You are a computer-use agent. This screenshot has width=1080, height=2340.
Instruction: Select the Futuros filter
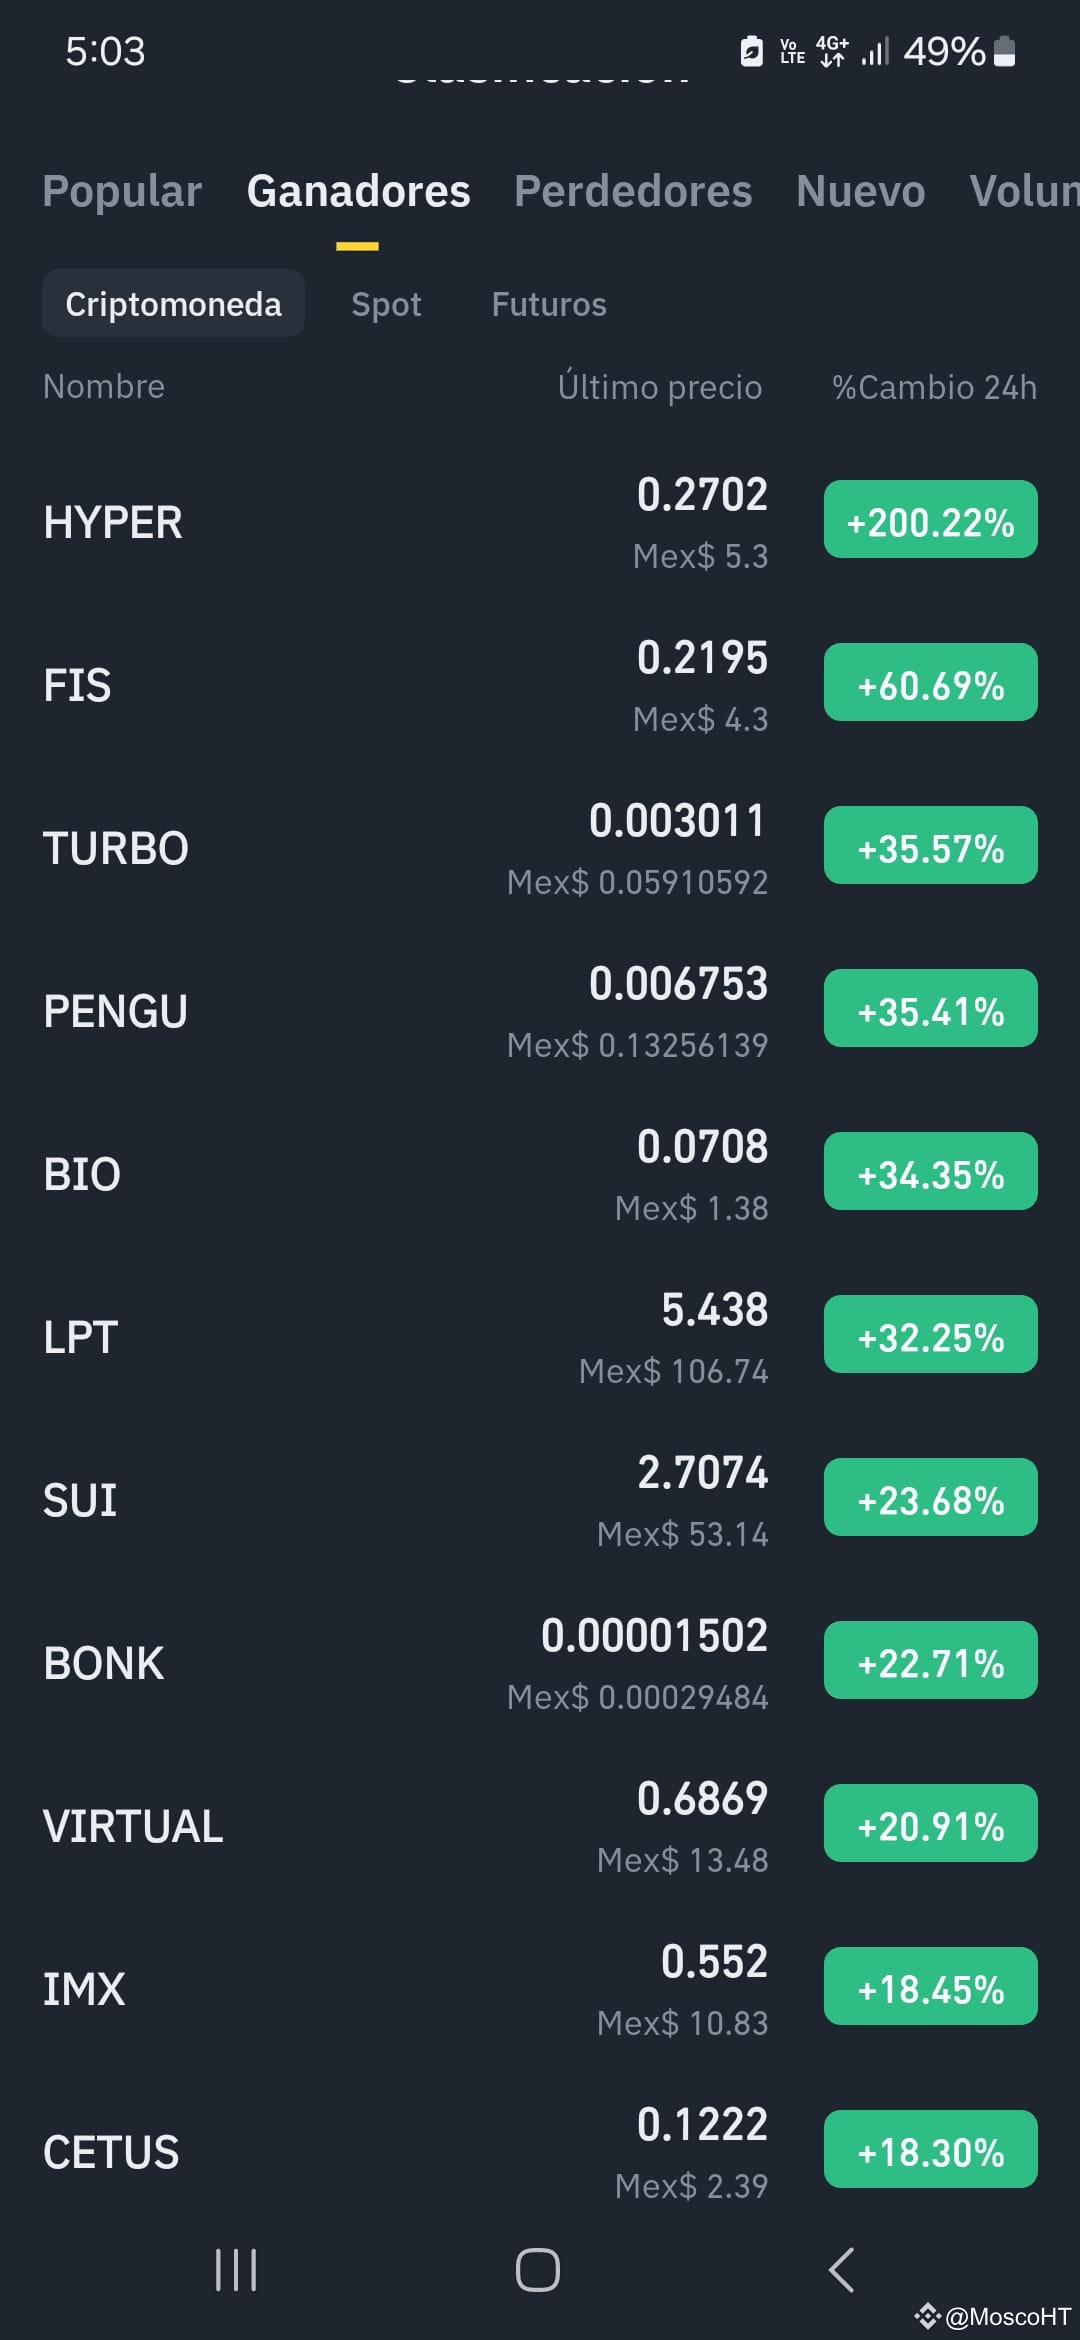549,304
